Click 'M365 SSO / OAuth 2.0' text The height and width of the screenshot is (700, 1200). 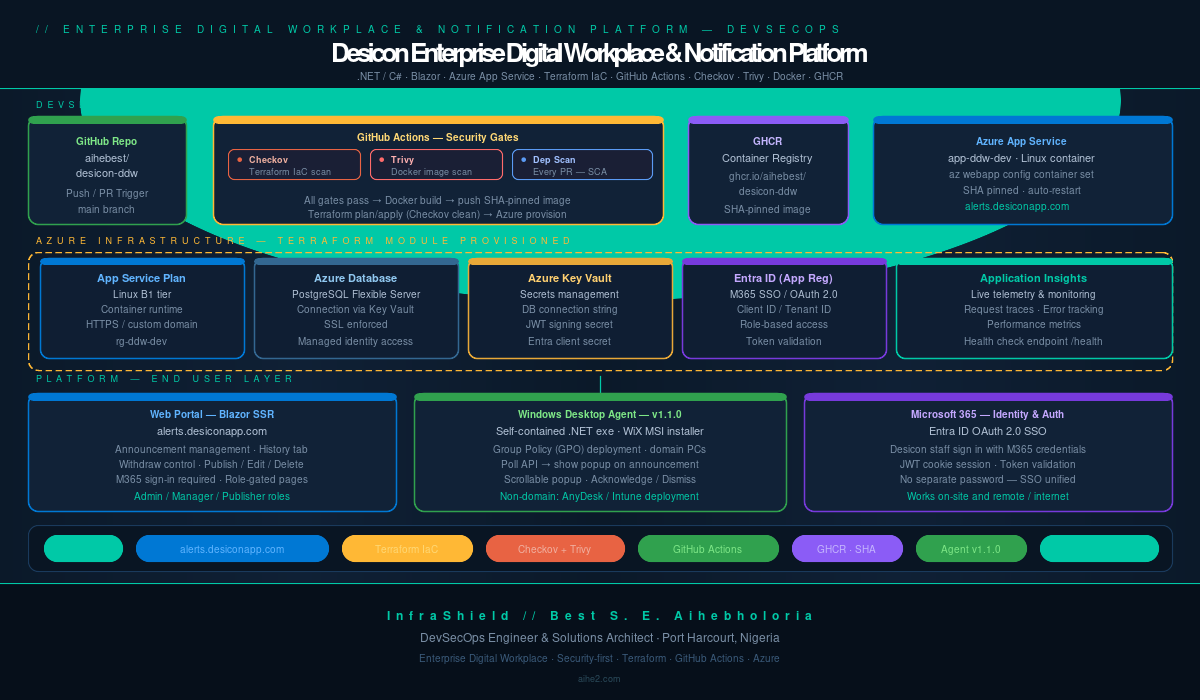tap(784, 294)
